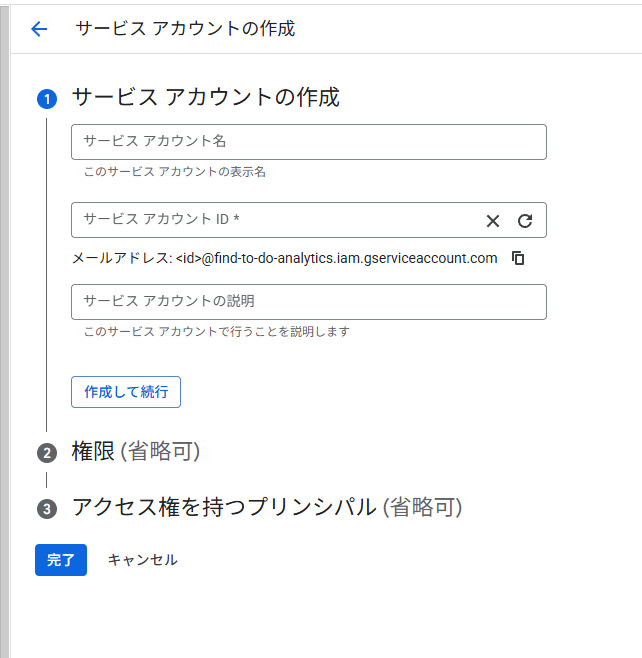The image size is (642, 658).
Task: Copy the service account email address
Action: pos(518,258)
